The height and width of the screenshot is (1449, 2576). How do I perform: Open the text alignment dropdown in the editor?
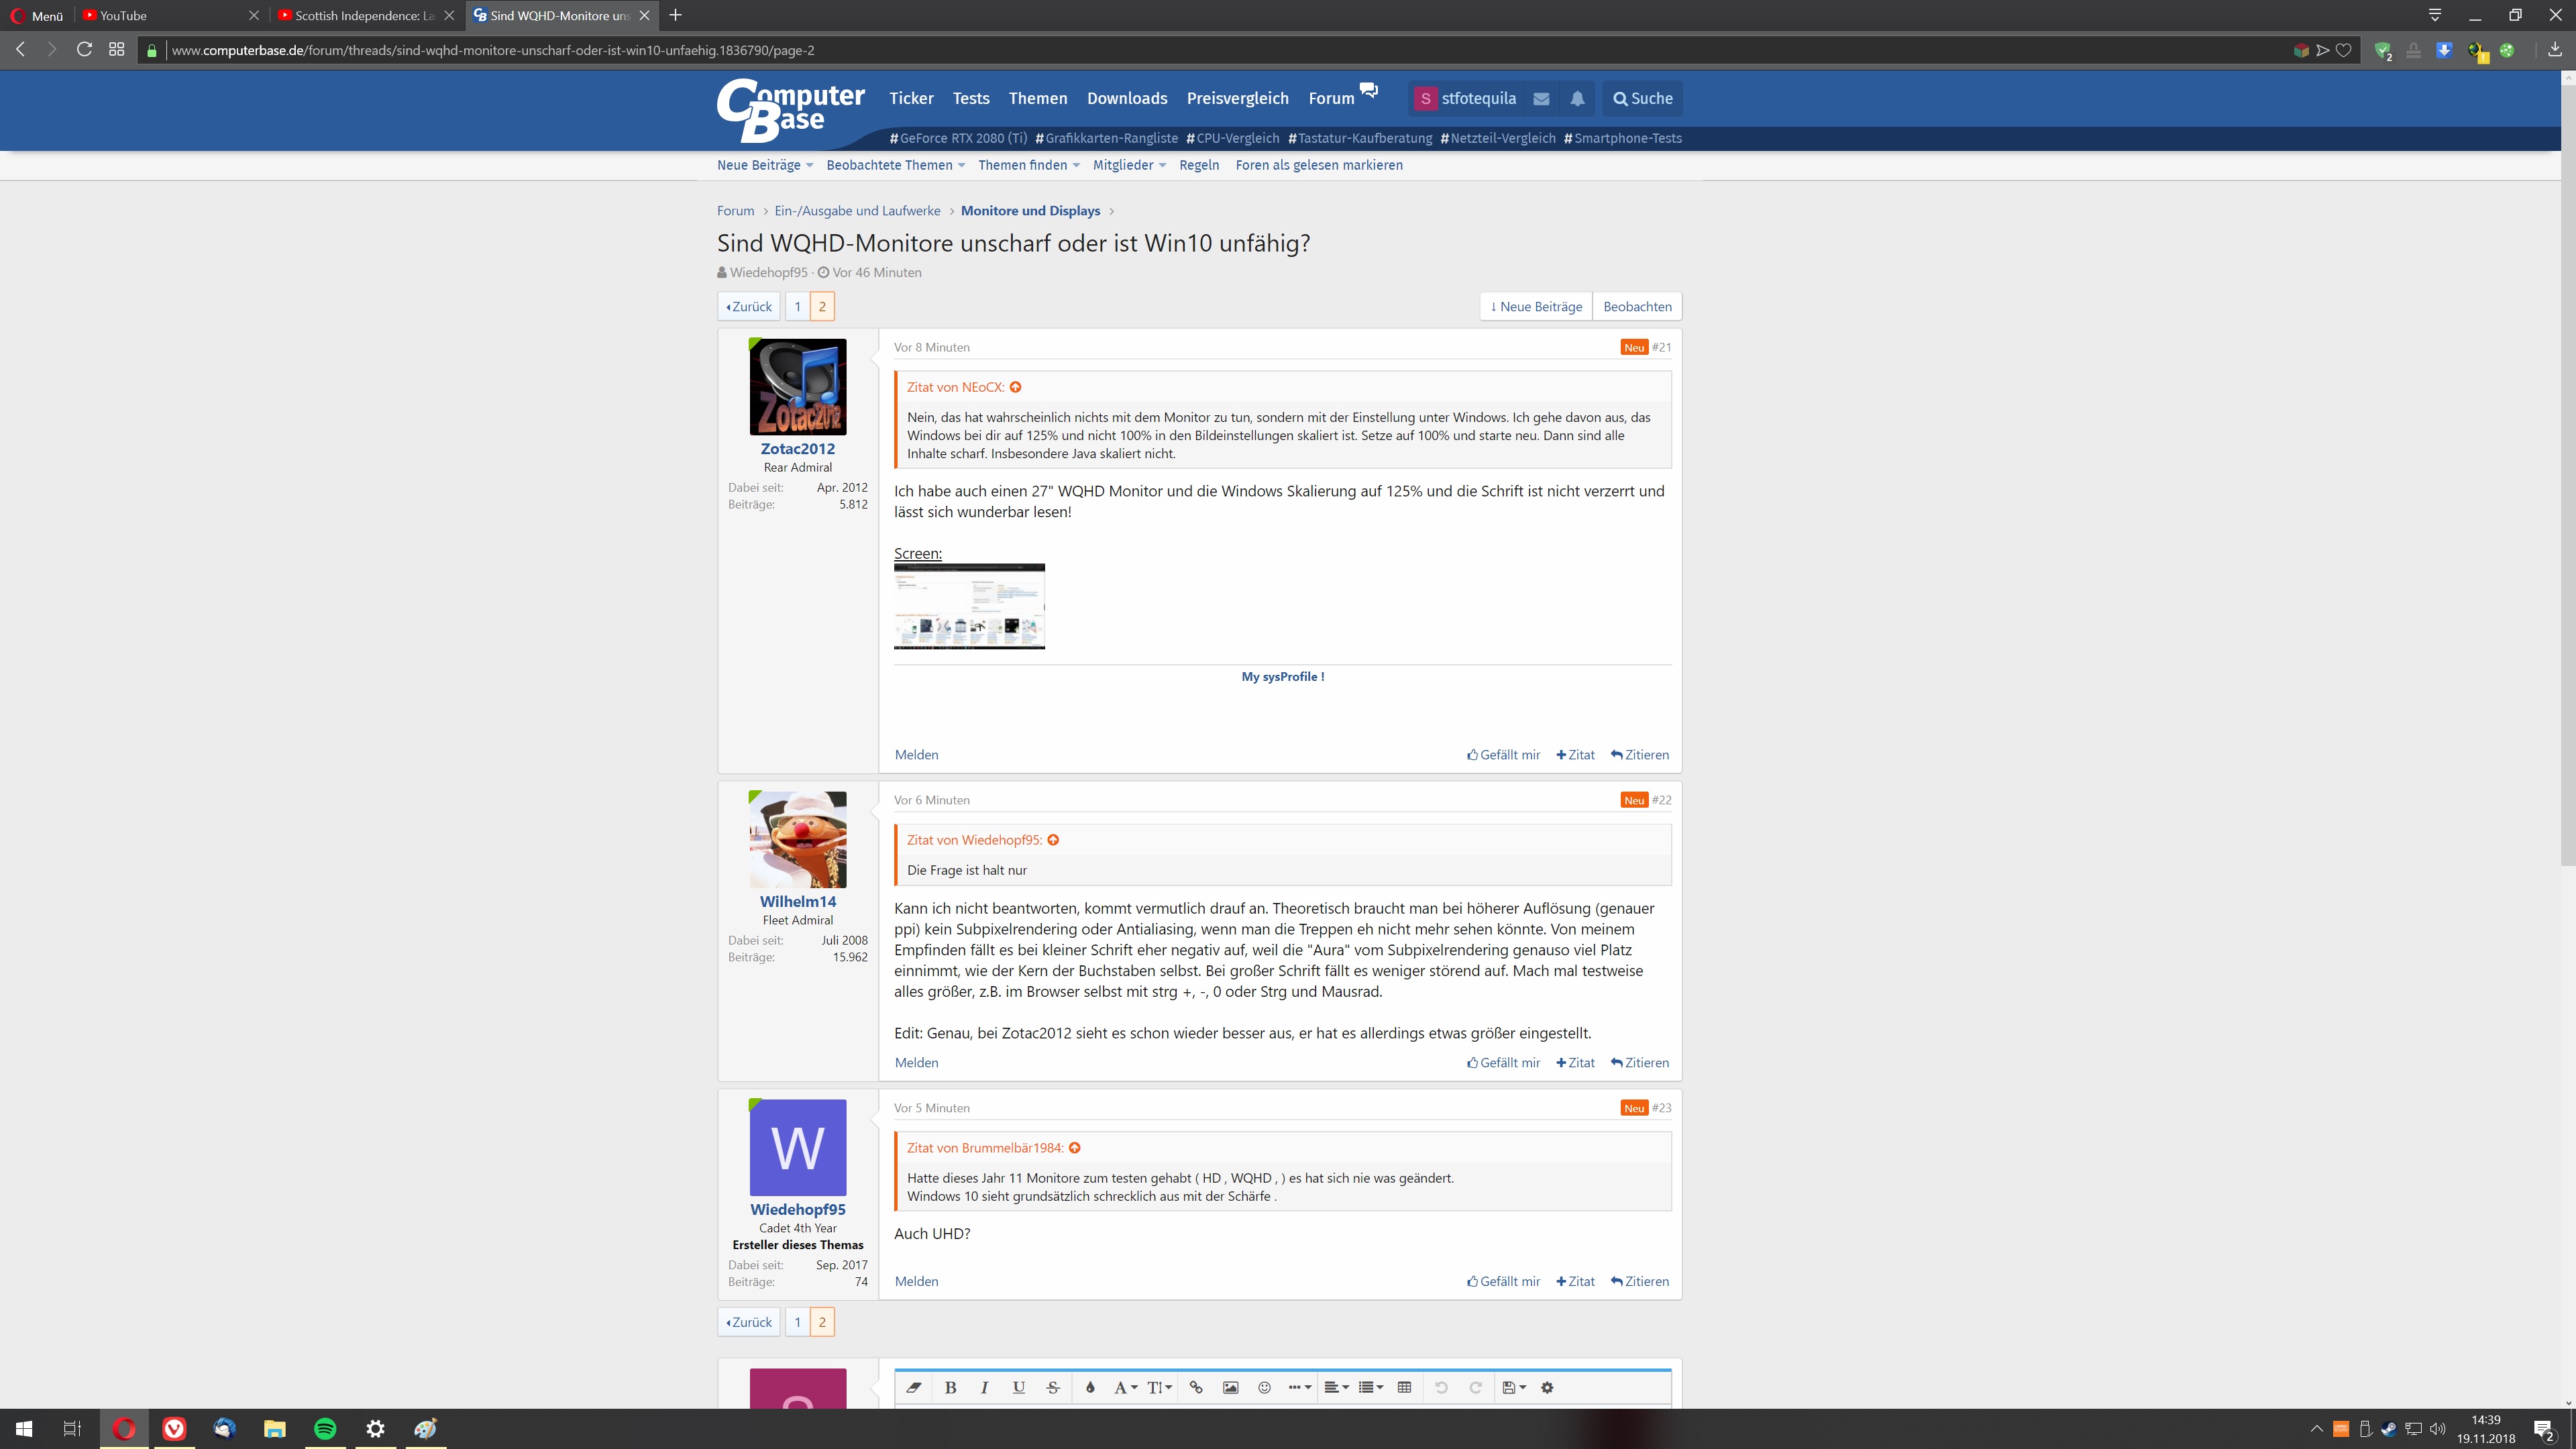click(x=1336, y=1387)
